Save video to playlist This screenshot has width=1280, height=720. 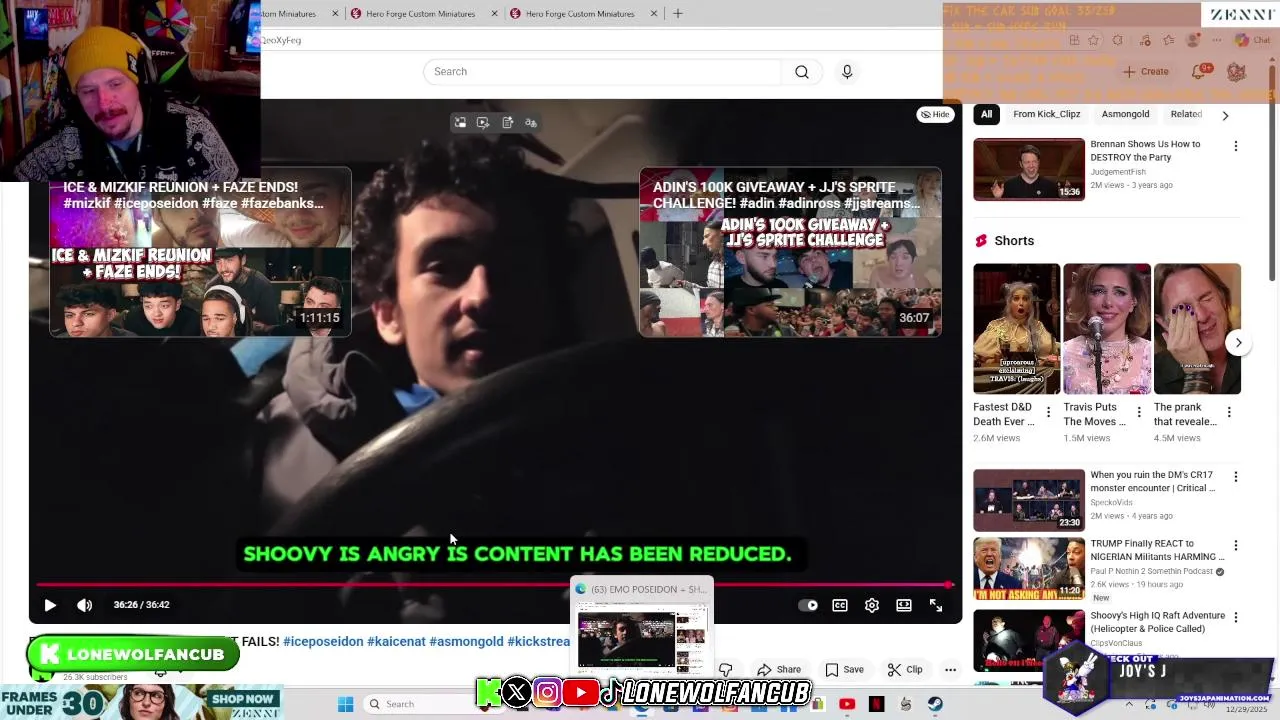845,670
